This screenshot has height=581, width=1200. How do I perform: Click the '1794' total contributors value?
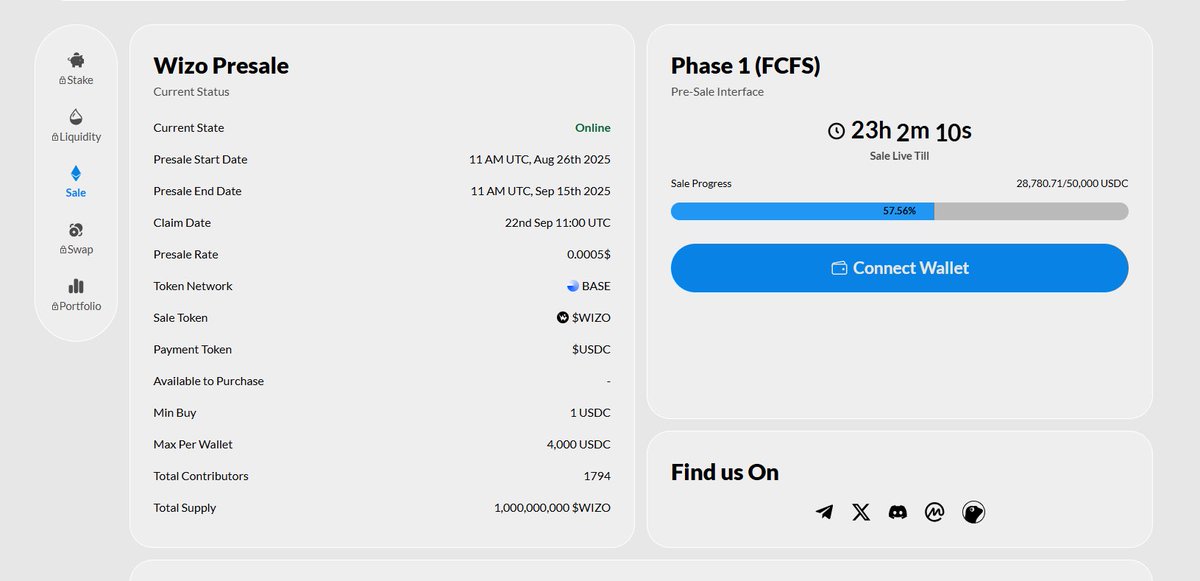click(x=597, y=476)
